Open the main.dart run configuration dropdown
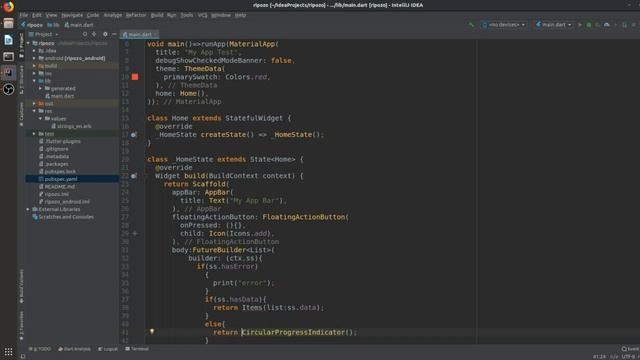The width and height of the screenshot is (640, 360). point(554,25)
